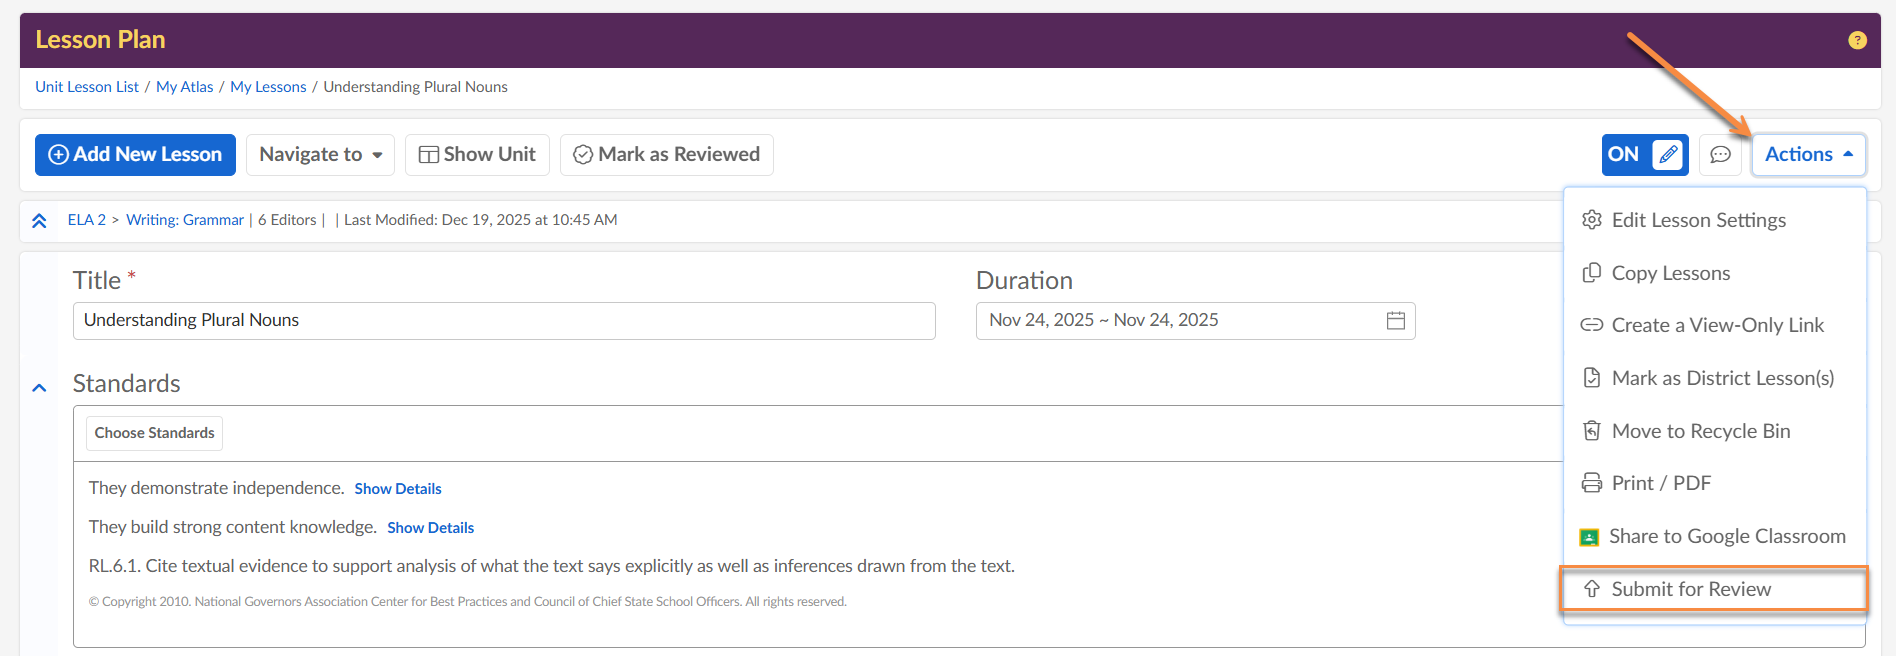
Task: Click the Print / PDF printer icon
Action: pos(1591,483)
